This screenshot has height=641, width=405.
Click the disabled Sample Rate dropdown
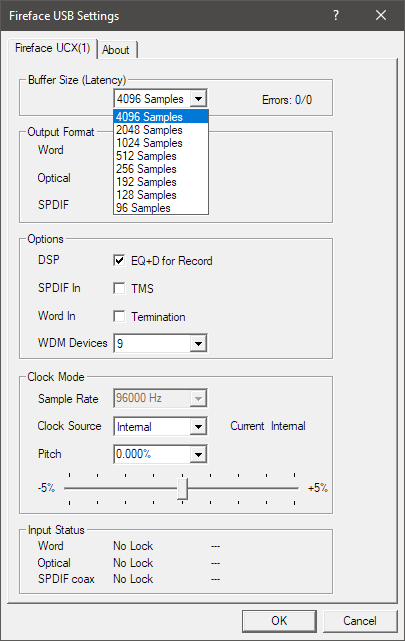click(160, 398)
